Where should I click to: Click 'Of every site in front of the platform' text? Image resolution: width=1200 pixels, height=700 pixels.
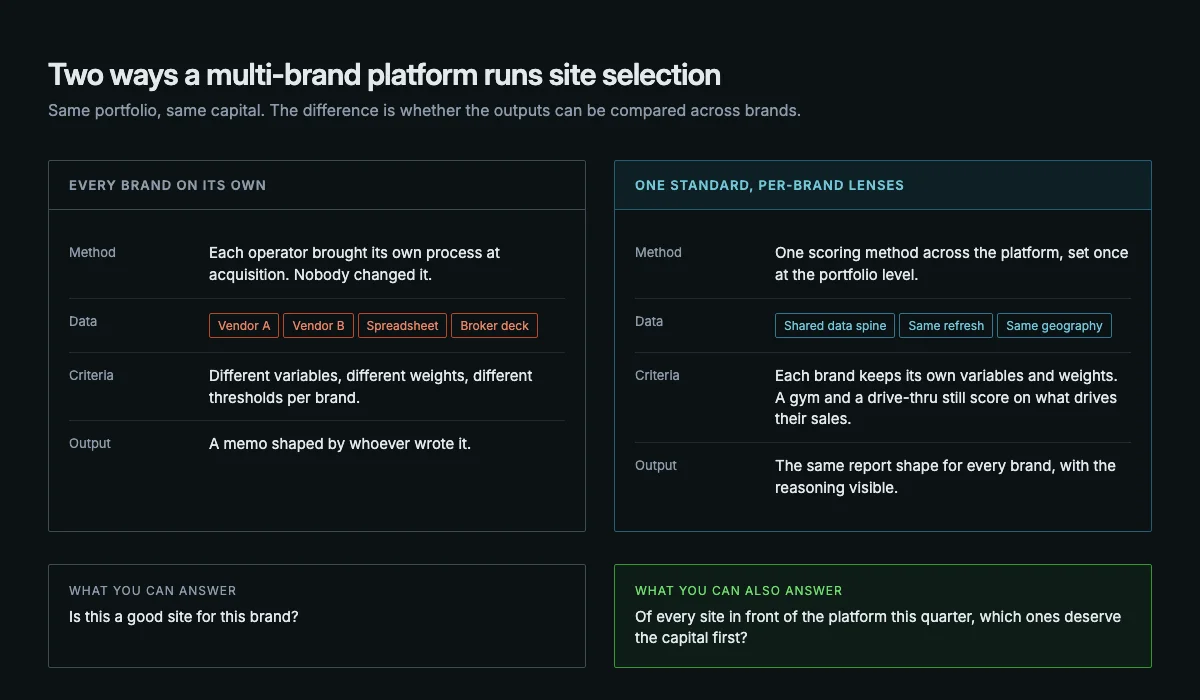pos(878,627)
